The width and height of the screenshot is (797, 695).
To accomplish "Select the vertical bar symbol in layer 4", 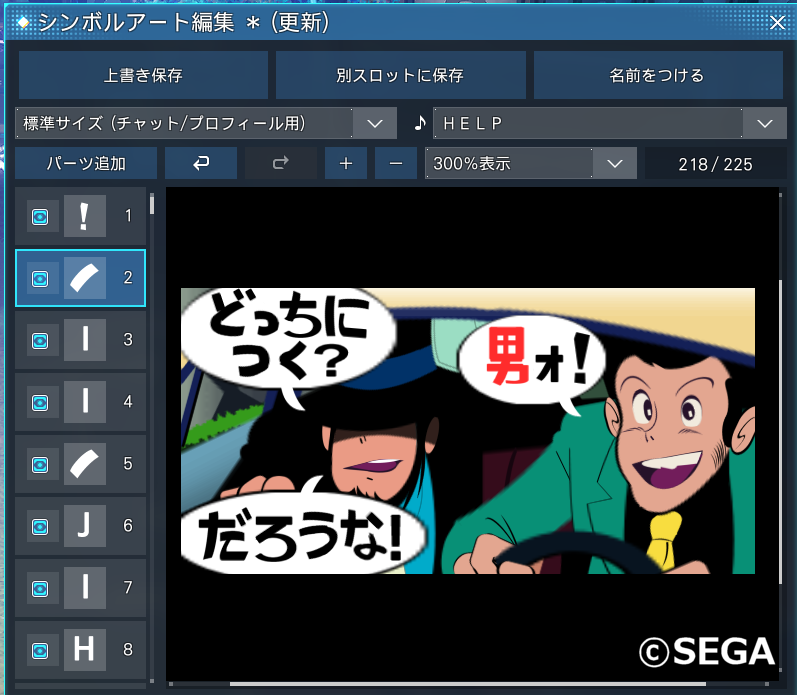I will pos(85,402).
